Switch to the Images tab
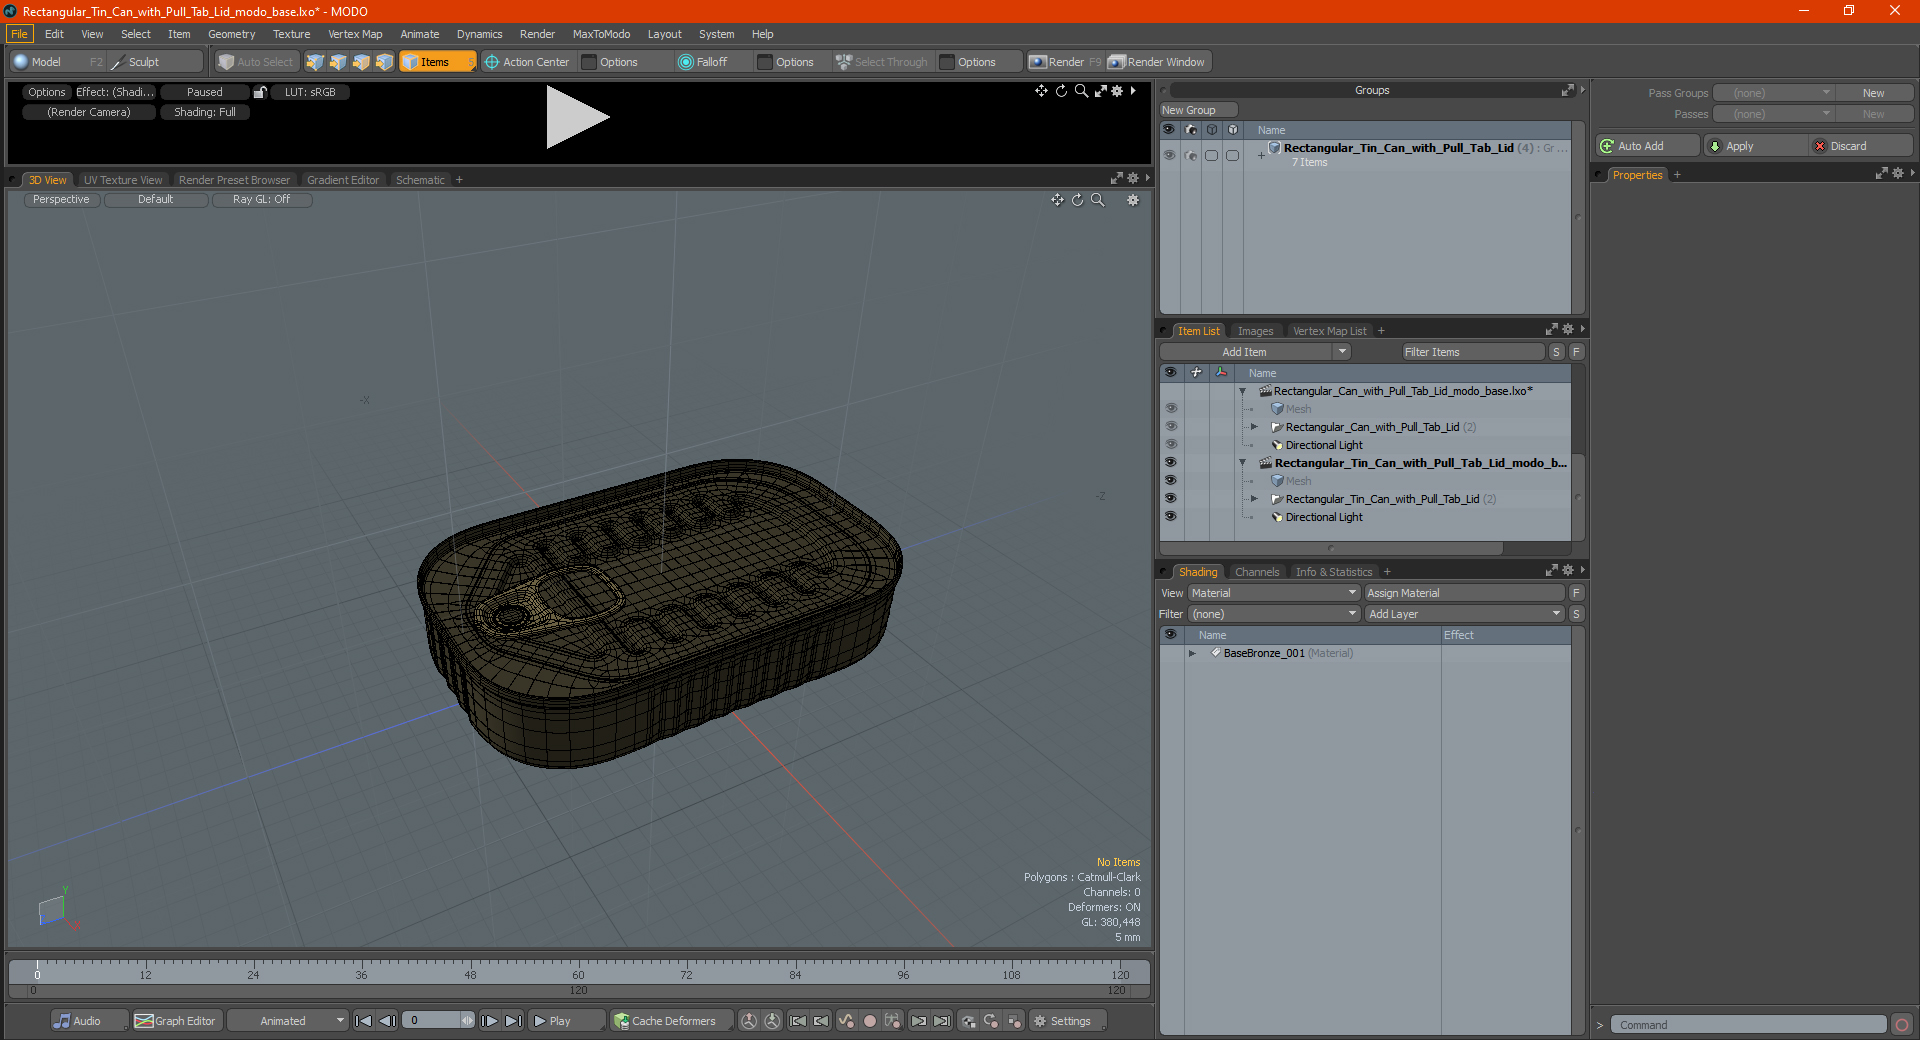This screenshot has width=1920, height=1040. [1255, 331]
